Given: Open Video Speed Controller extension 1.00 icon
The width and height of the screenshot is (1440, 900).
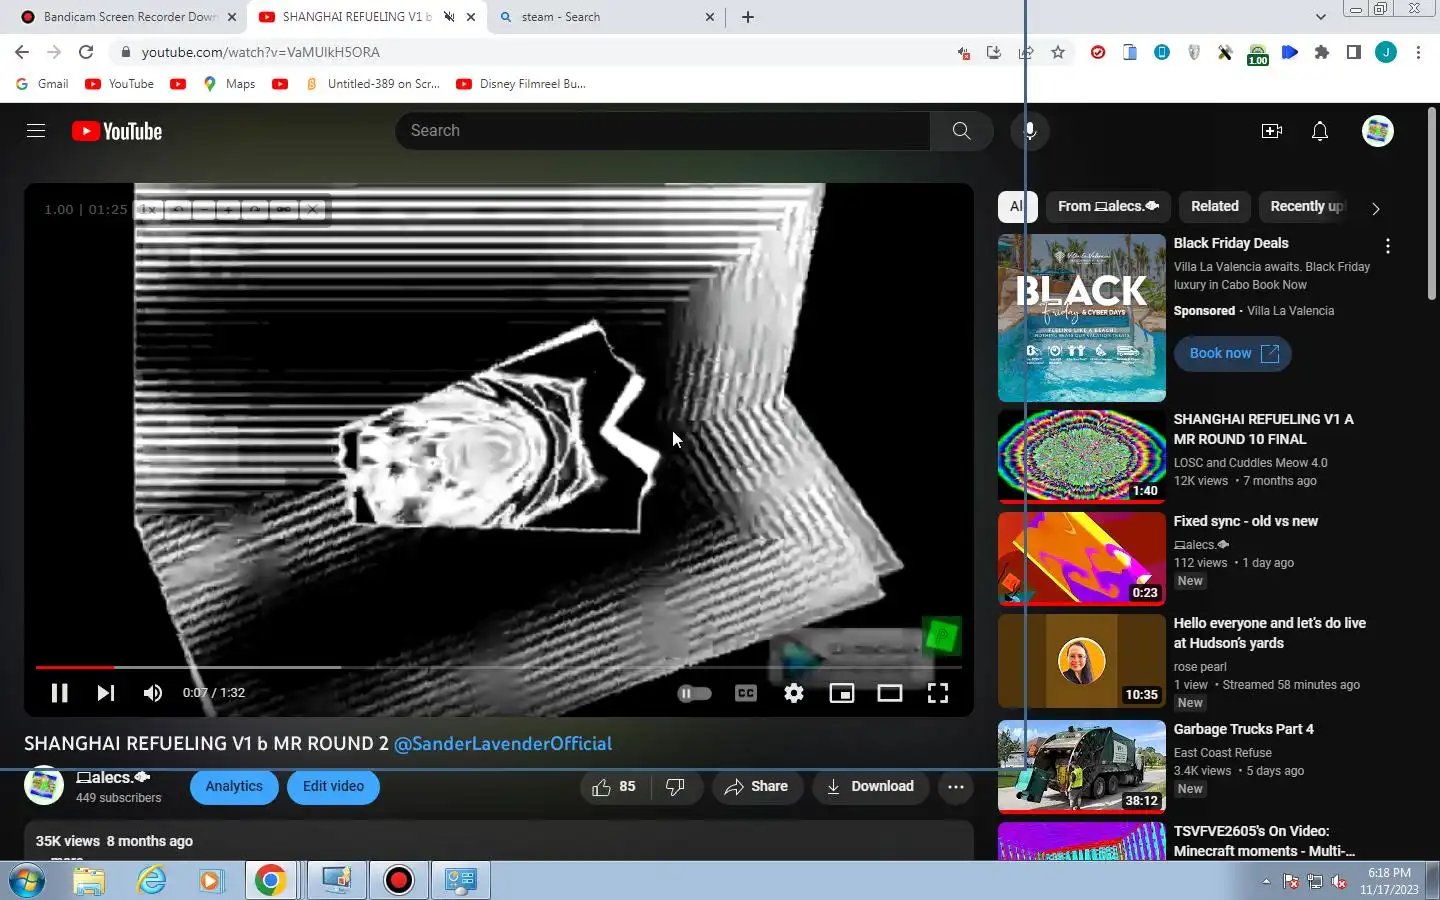Looking at the screenshot, I should pyautogui.click(x=1258, y=54).
